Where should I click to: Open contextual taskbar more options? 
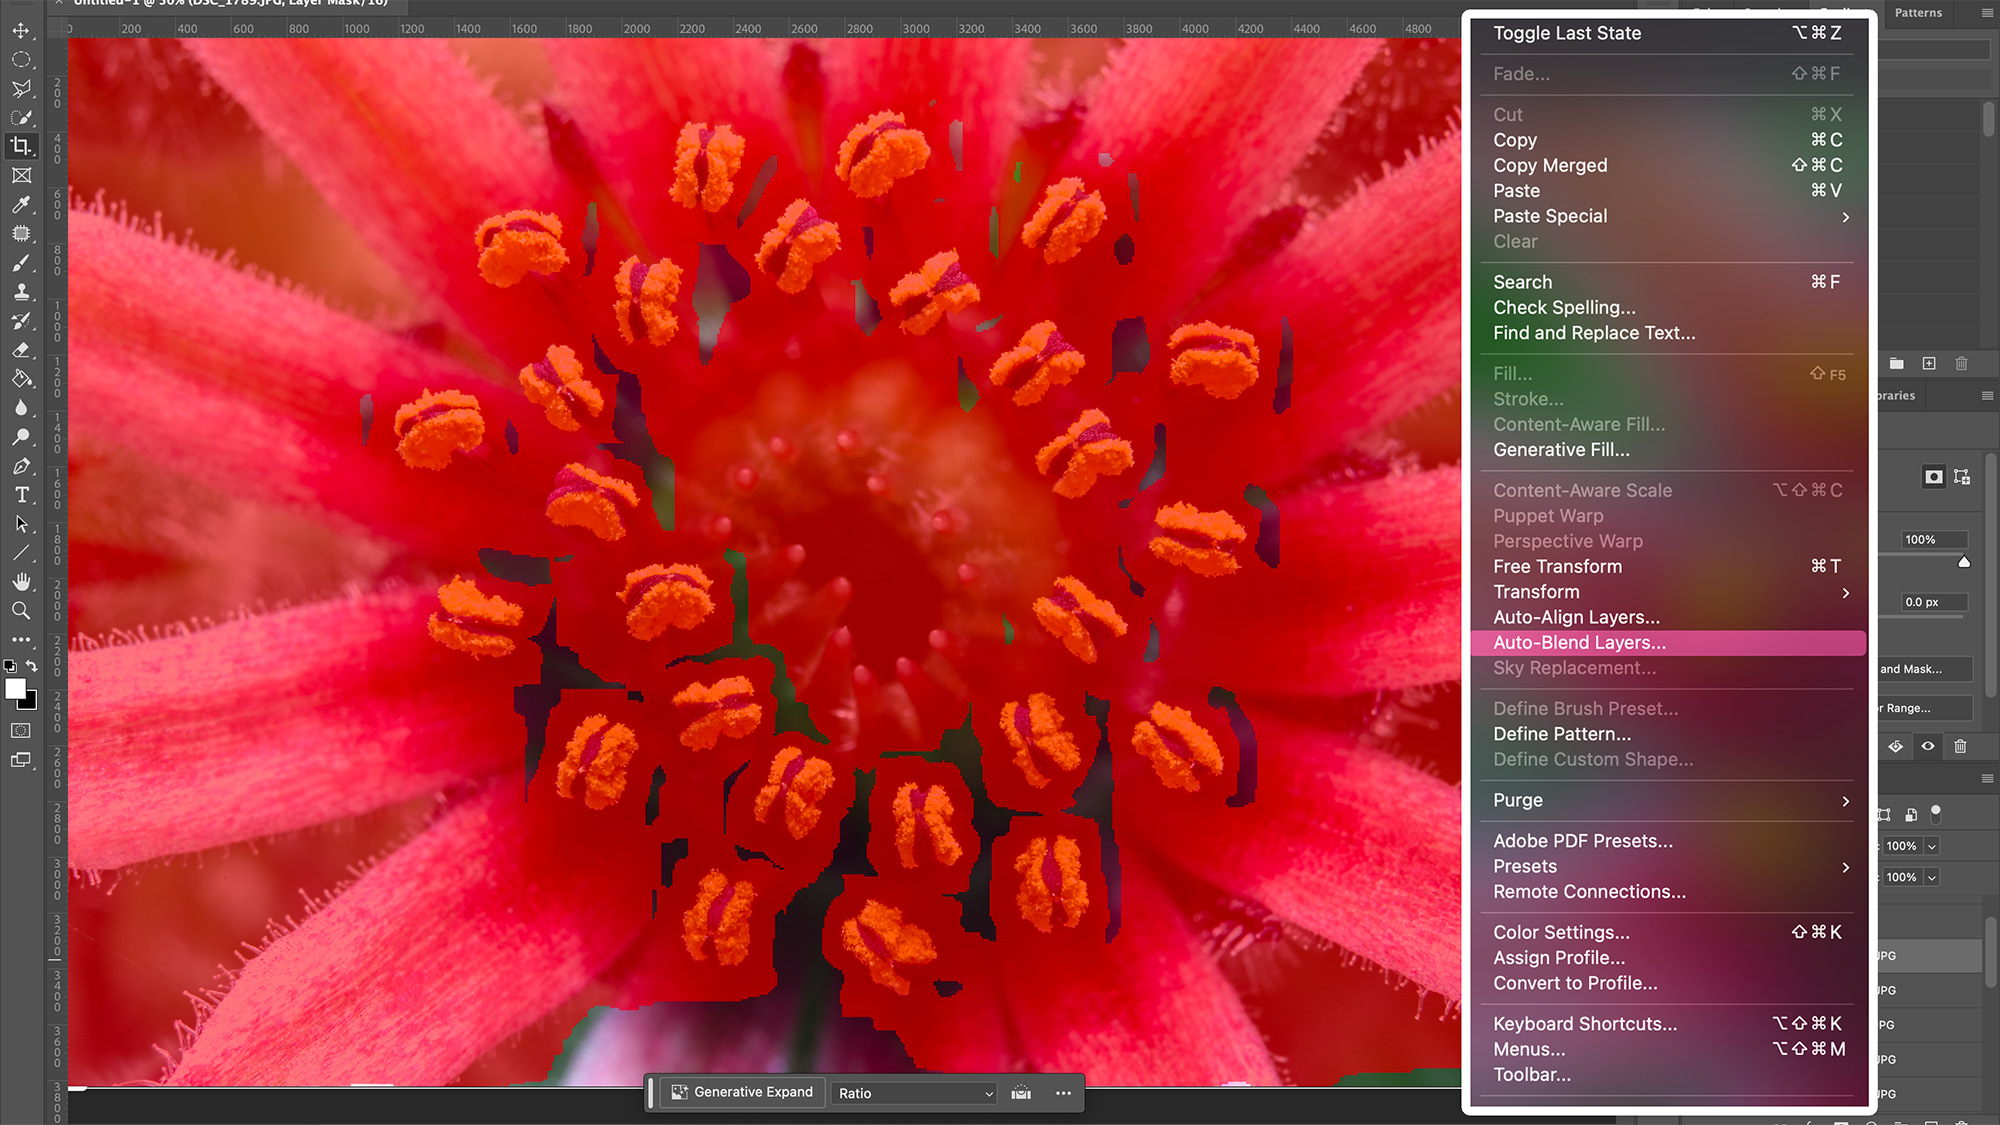point(1063,1093)
